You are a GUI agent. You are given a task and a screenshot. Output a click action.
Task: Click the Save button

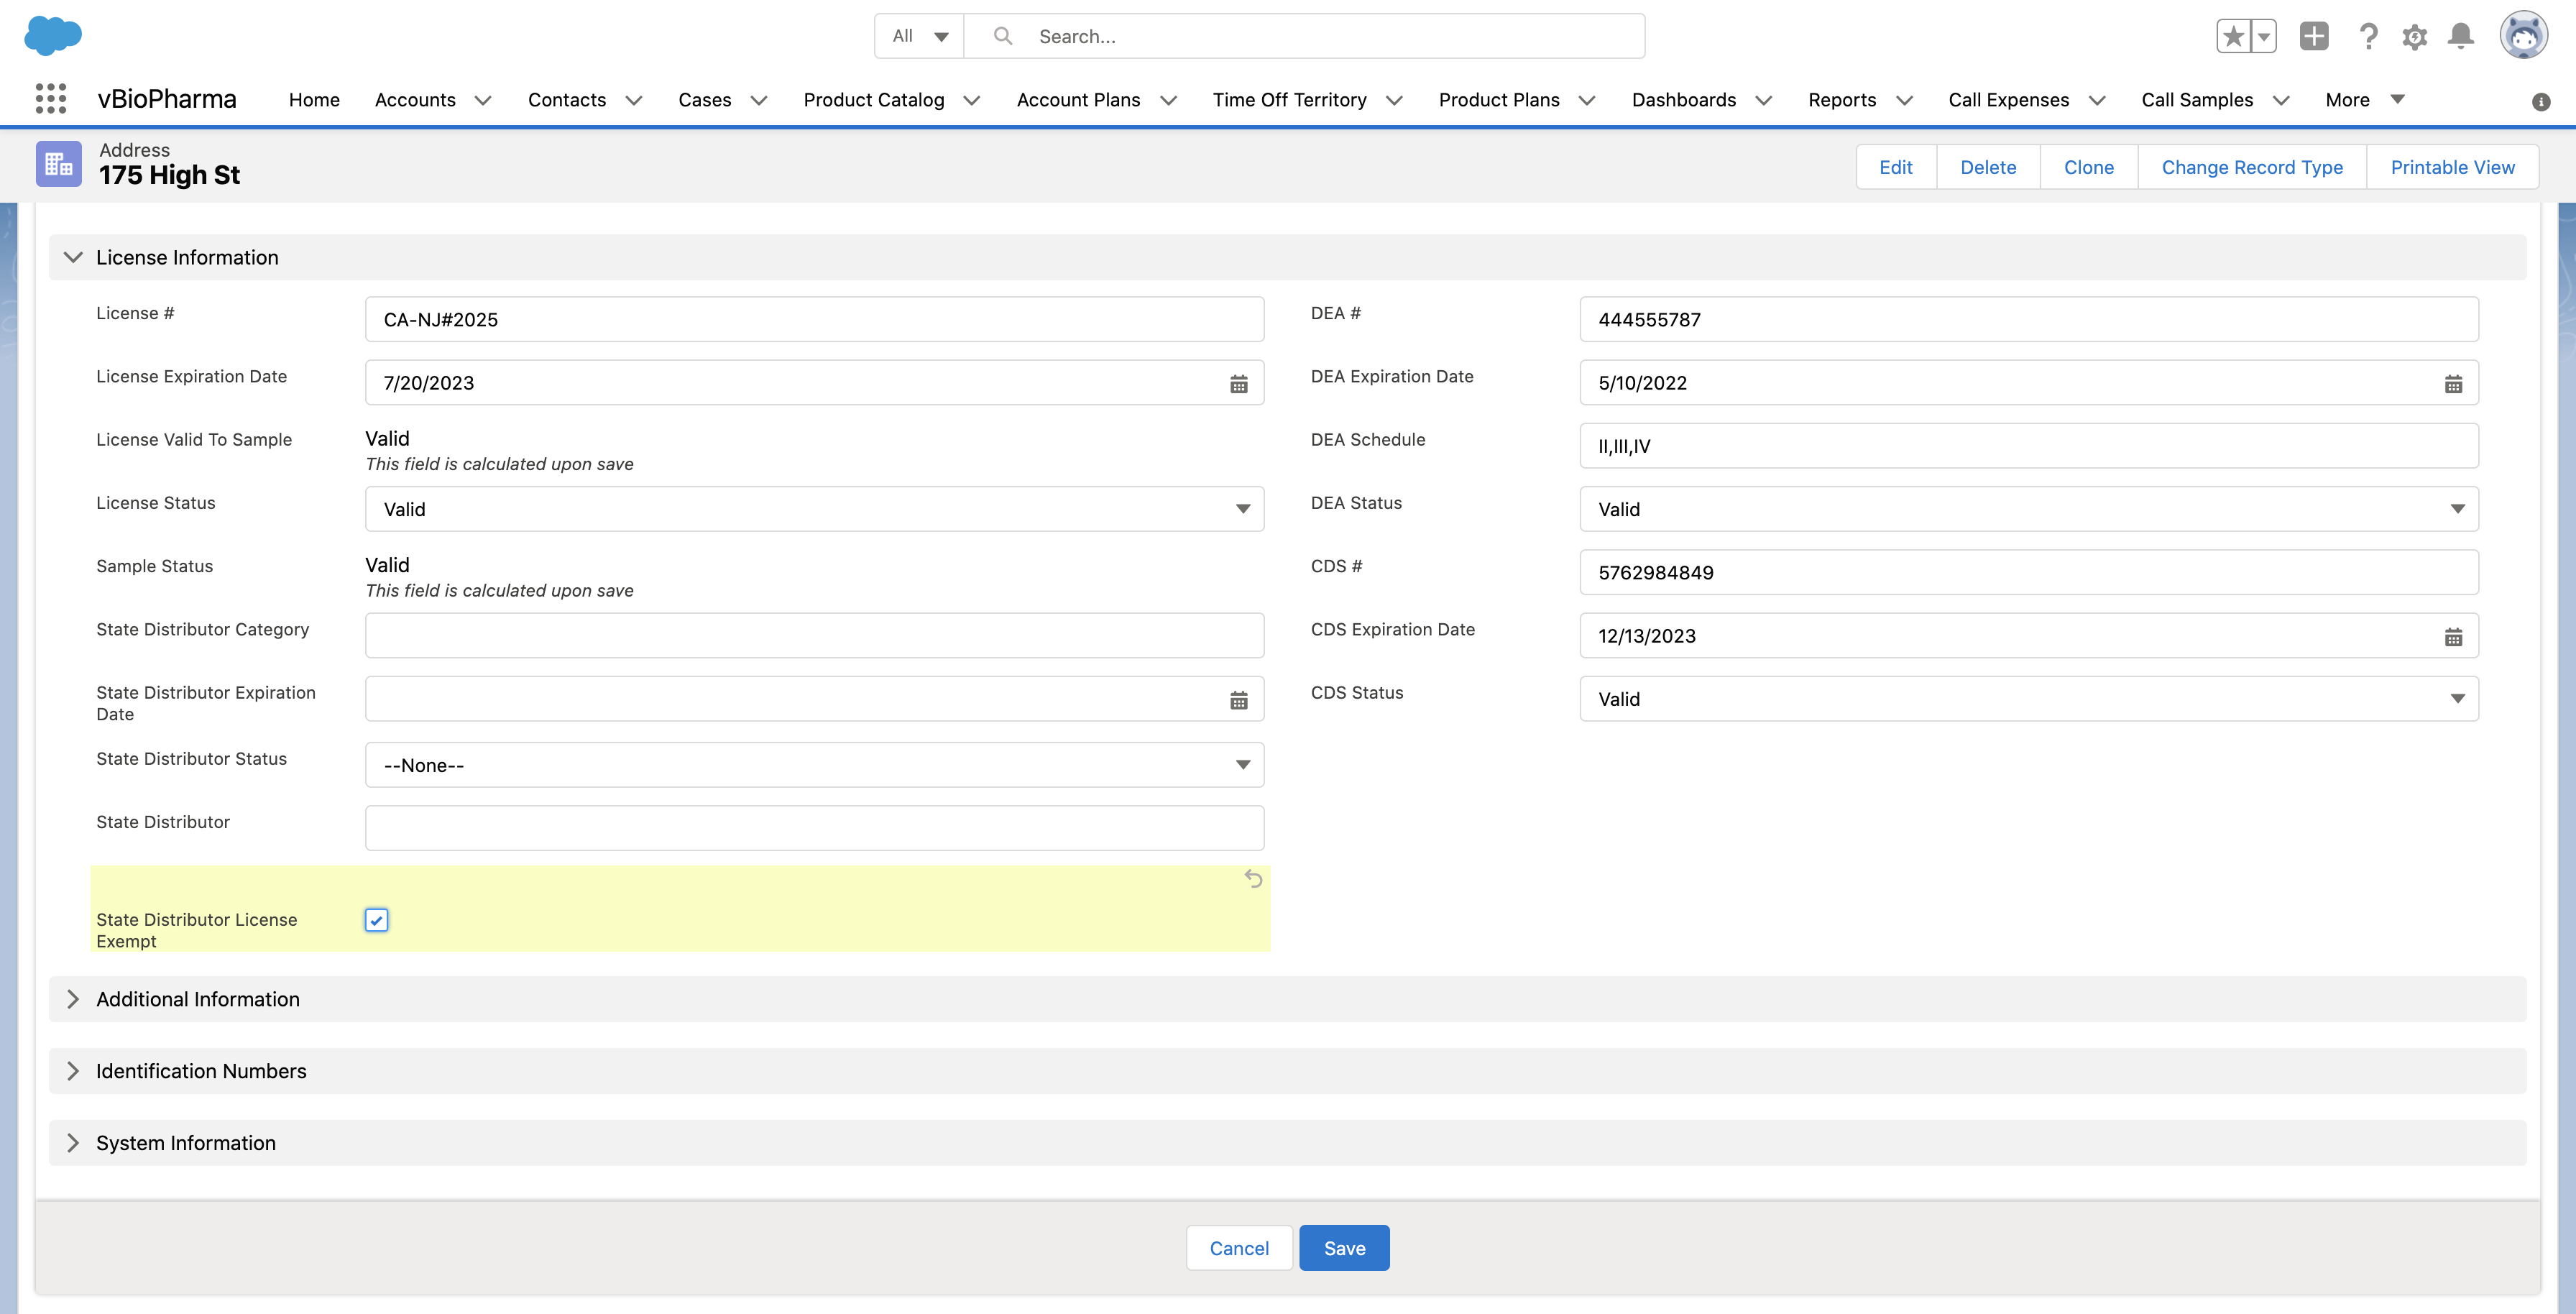(x=1343, y=1248)
